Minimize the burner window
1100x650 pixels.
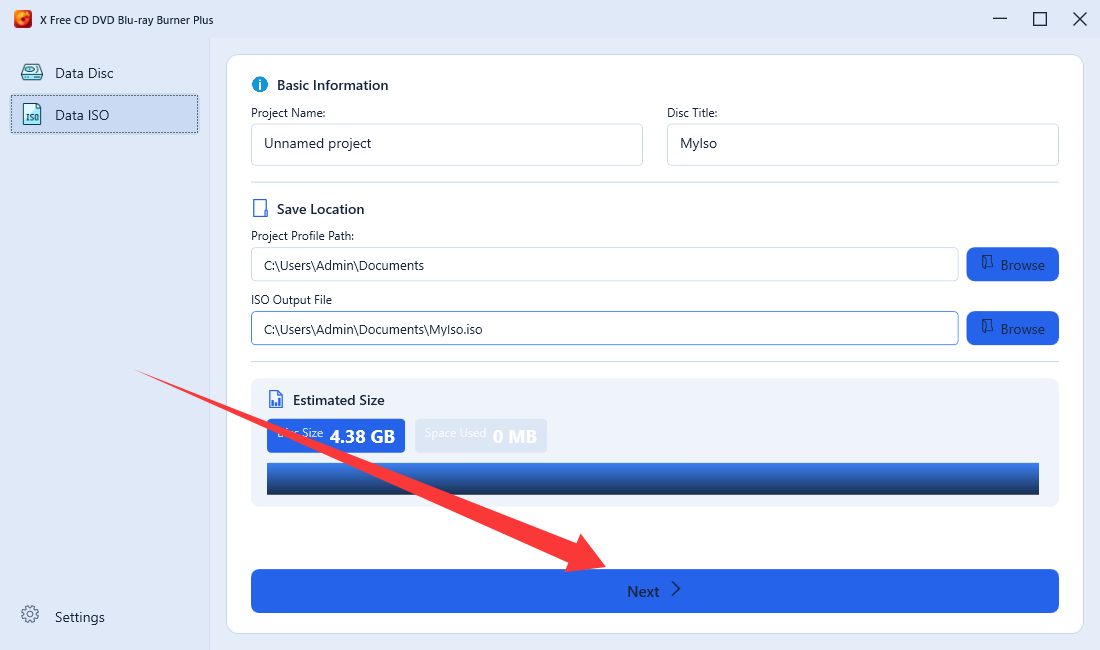1000,19
